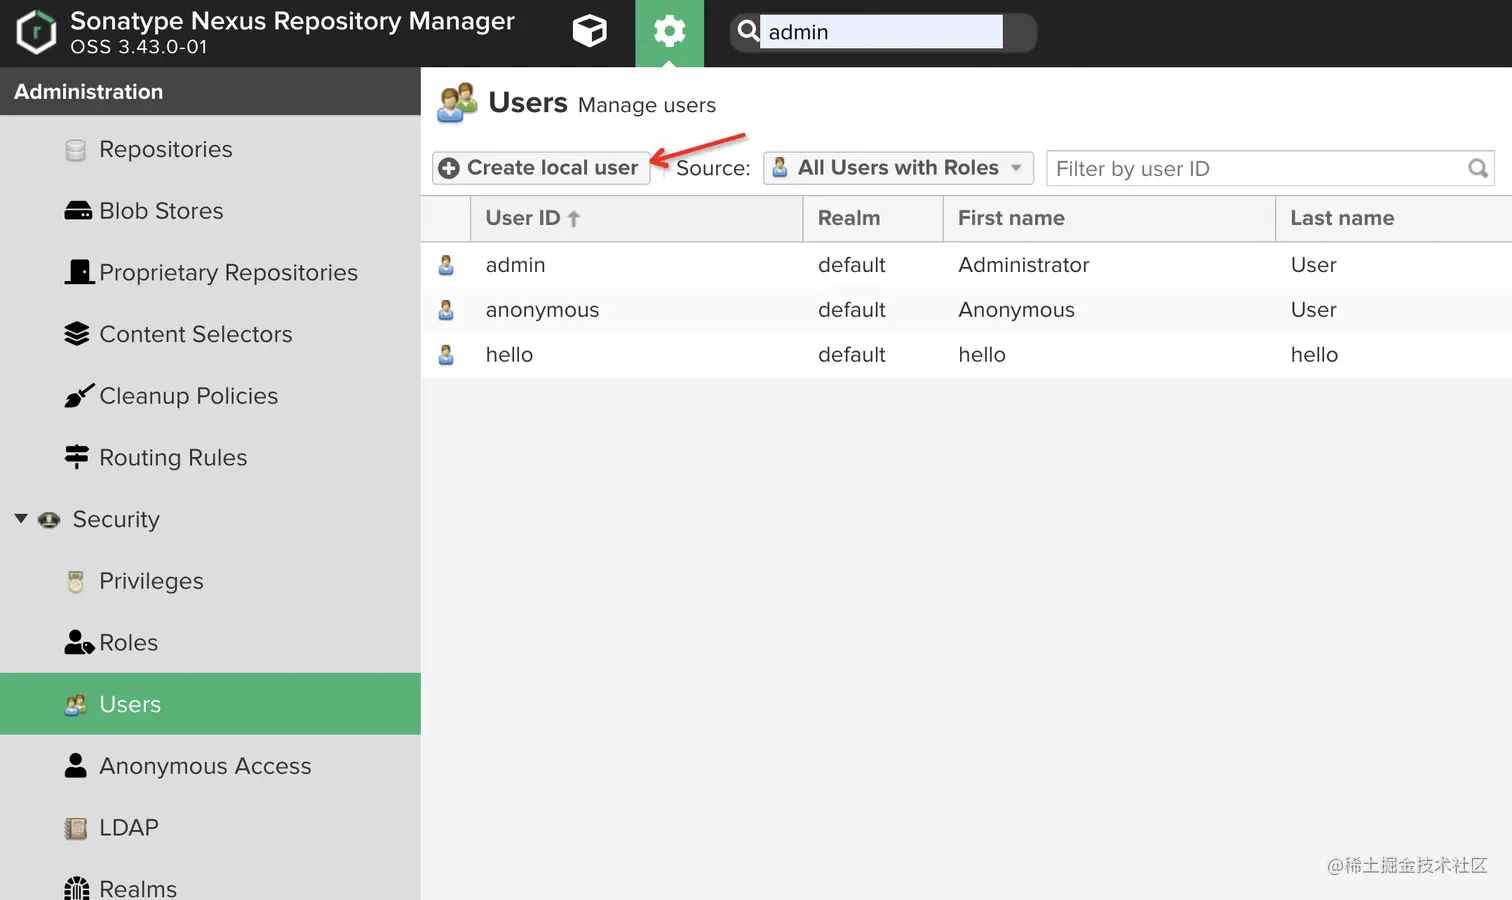Open Repositories in the sidebar
The image size is (1512, 900).
click(x=165, y=149)
